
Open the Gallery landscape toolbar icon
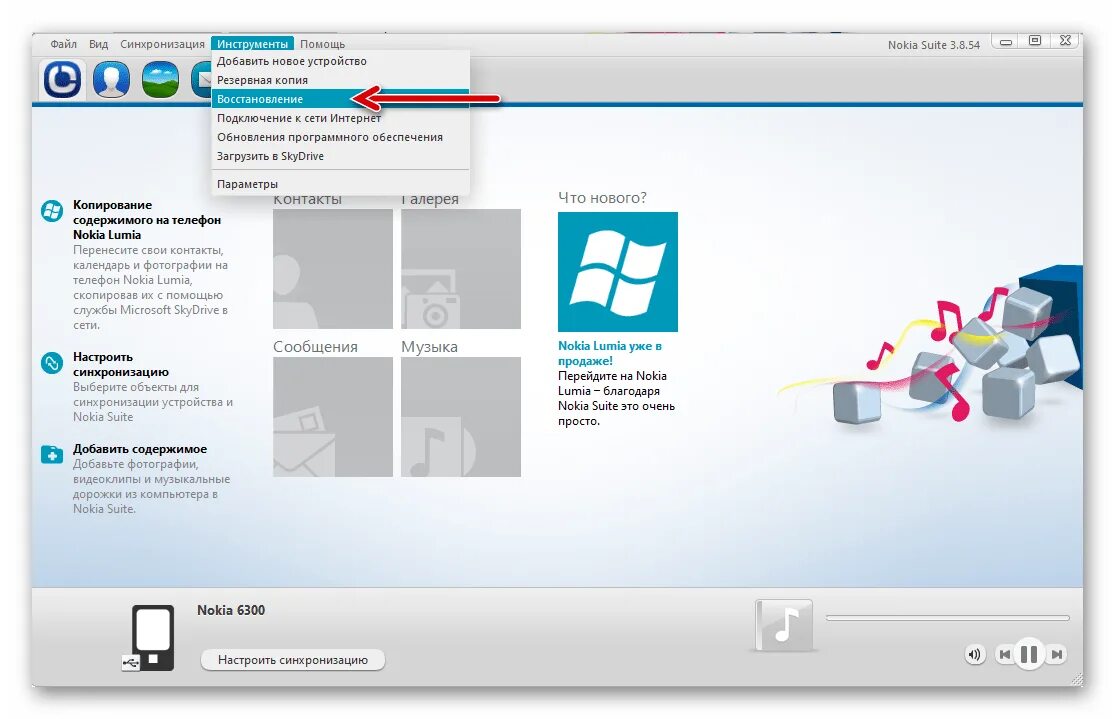(160, 78)
